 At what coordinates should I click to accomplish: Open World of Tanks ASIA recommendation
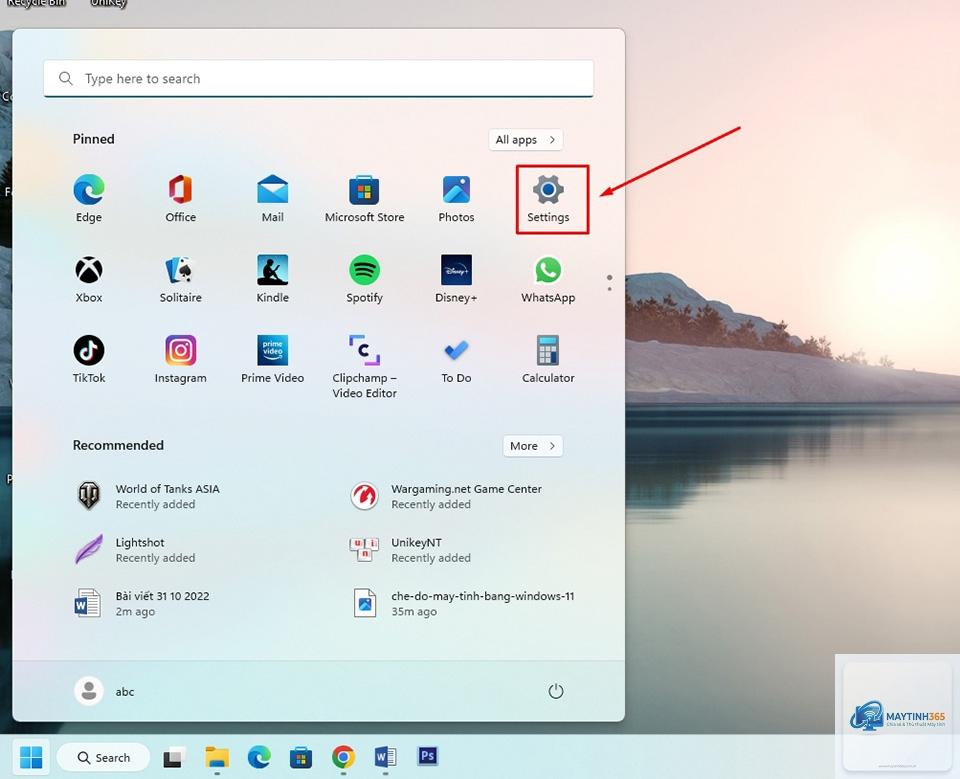point(147,496)
